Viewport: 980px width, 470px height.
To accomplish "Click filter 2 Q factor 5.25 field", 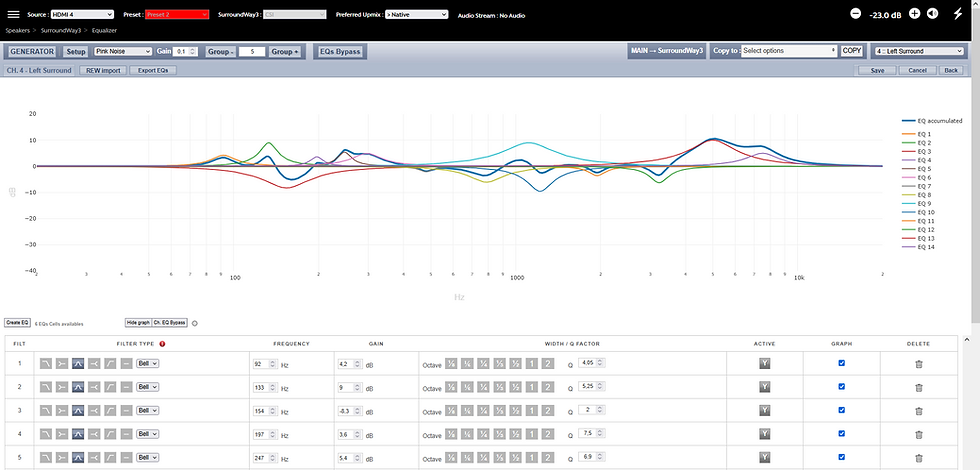I will click(591, 387).
